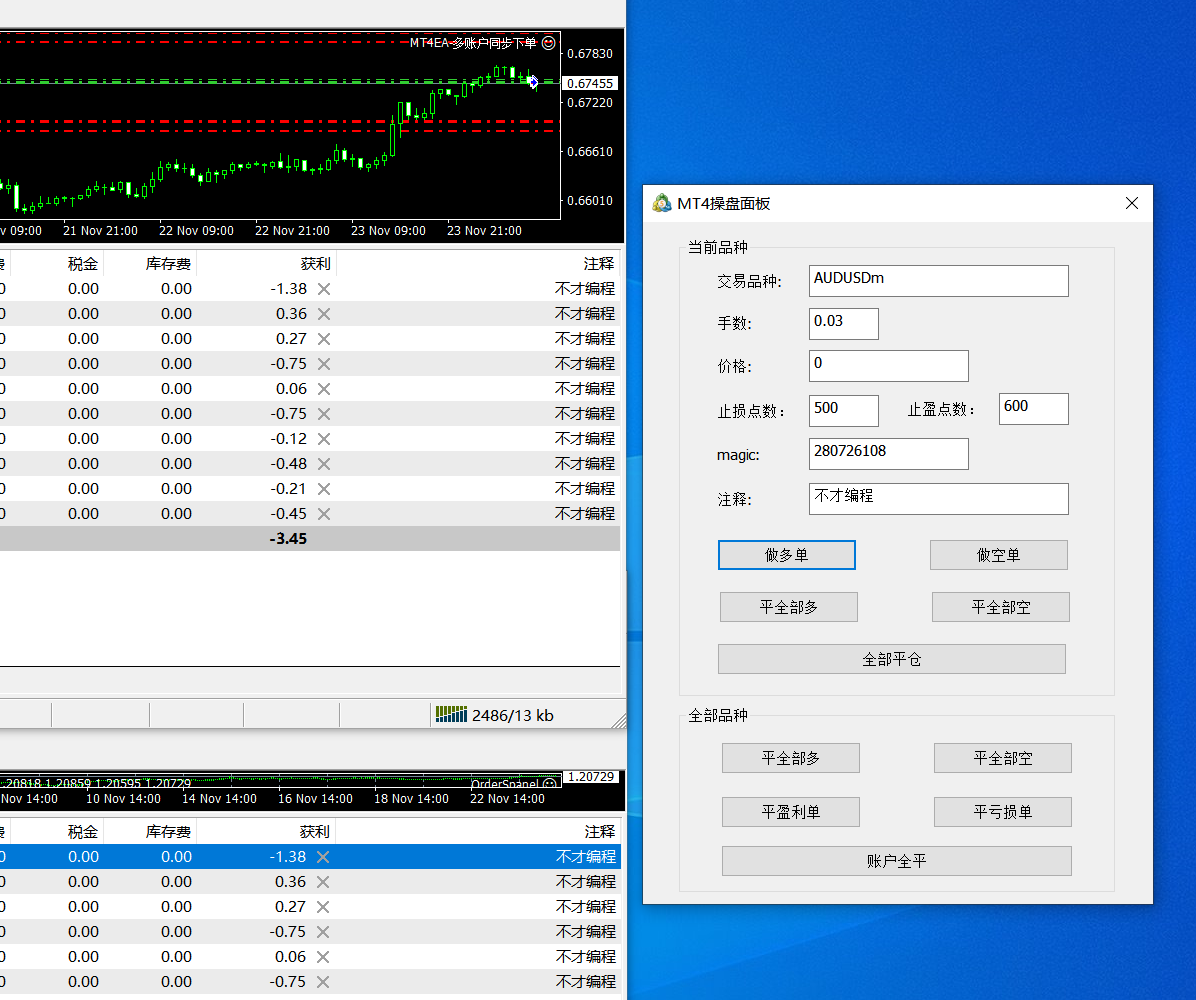Image resolution: width=1196 pixels, height=1000 pixels.
Task: Focus the 注释 comment field
Action: click(x=938, y=499)
